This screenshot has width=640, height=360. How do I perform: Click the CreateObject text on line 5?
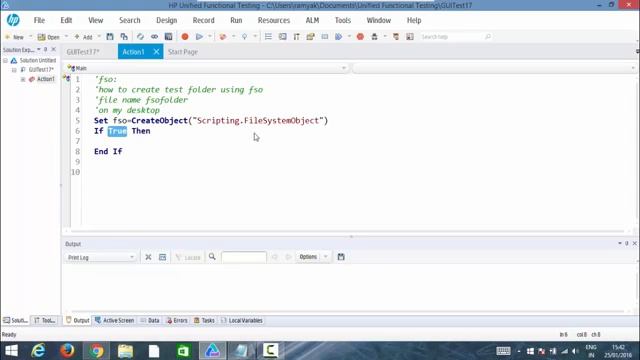pyautogui.click(x=160, y=121)
